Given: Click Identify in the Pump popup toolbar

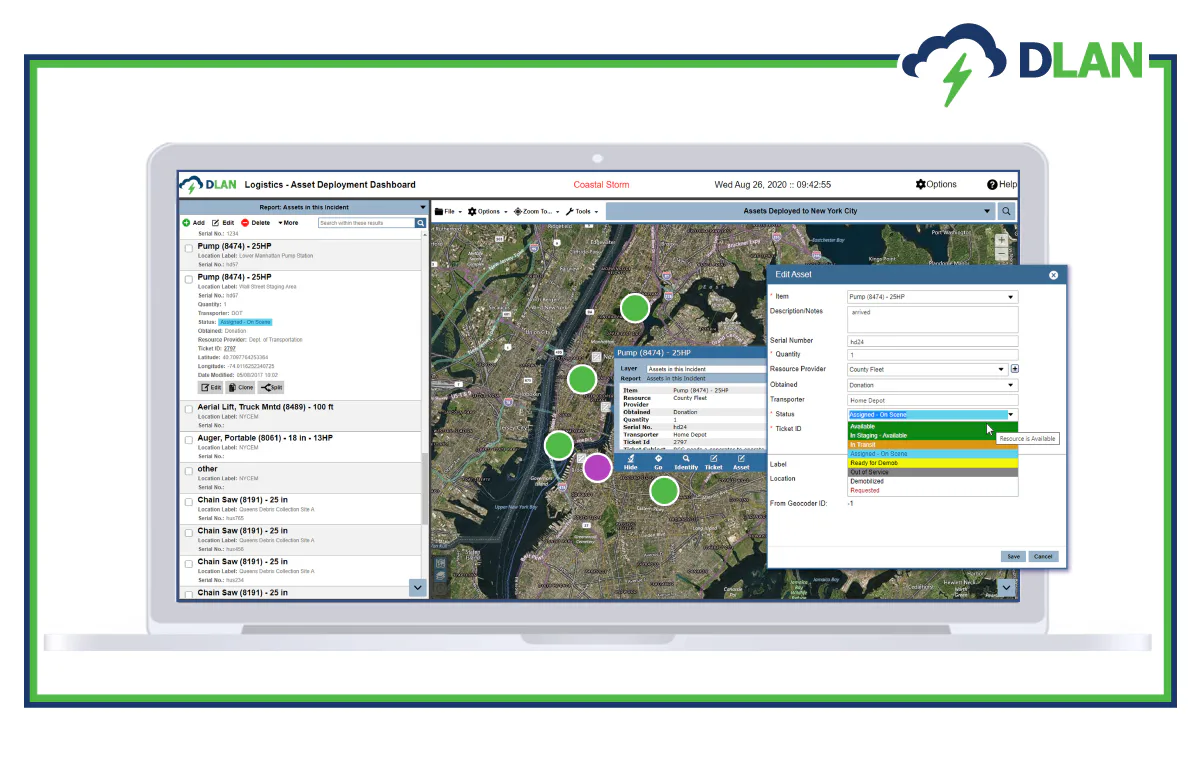Looking at the screenshot, I should 686,462.
